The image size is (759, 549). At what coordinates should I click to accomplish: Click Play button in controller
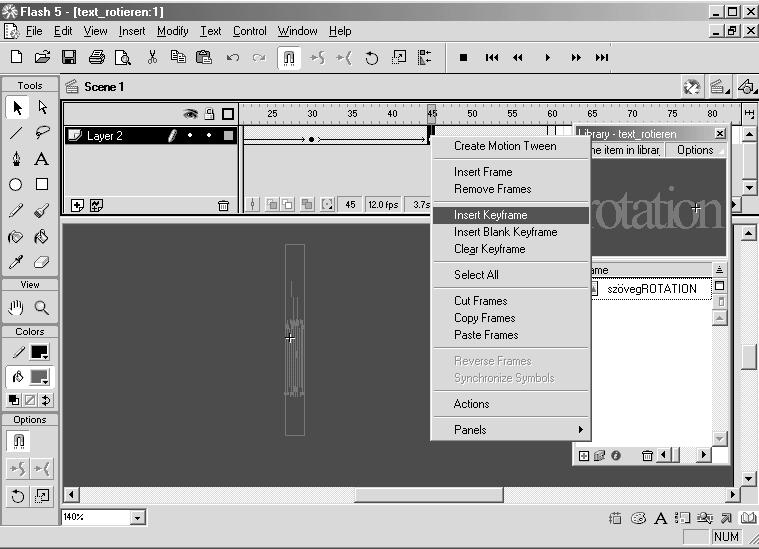(x=547, y=58)
